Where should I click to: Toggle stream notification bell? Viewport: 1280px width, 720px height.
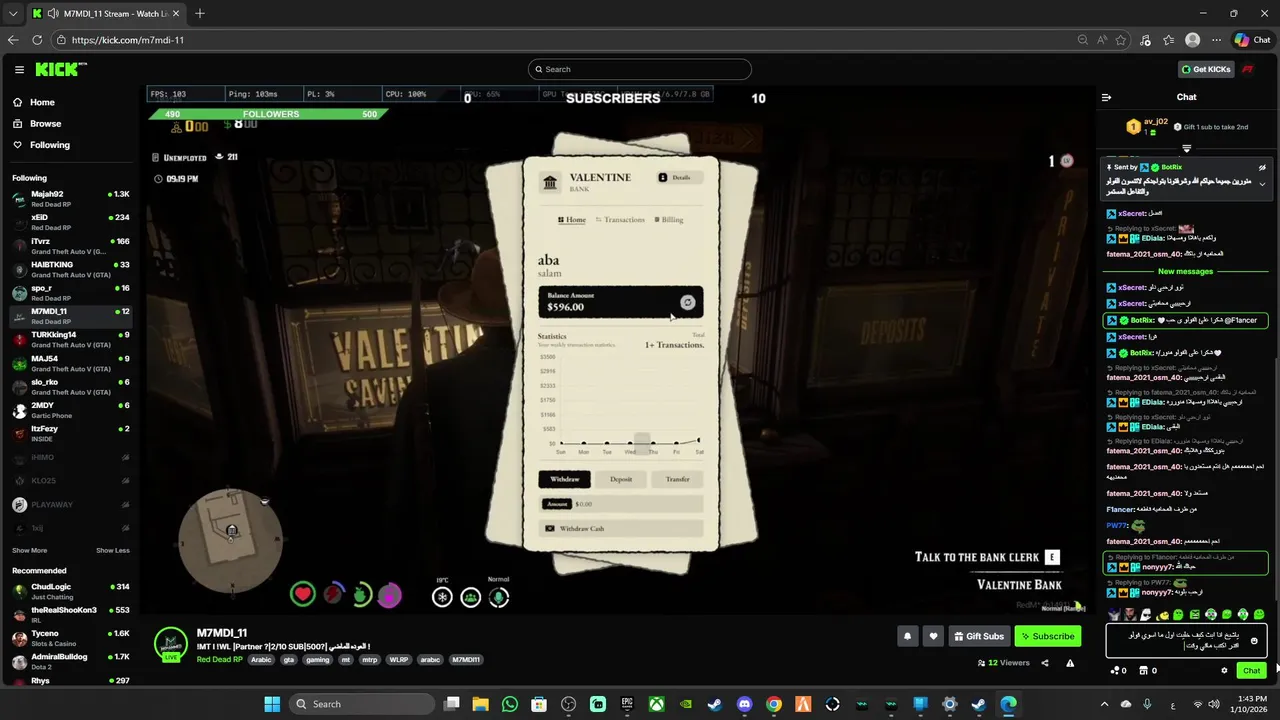pyautogui.click(x=907, y=636)
